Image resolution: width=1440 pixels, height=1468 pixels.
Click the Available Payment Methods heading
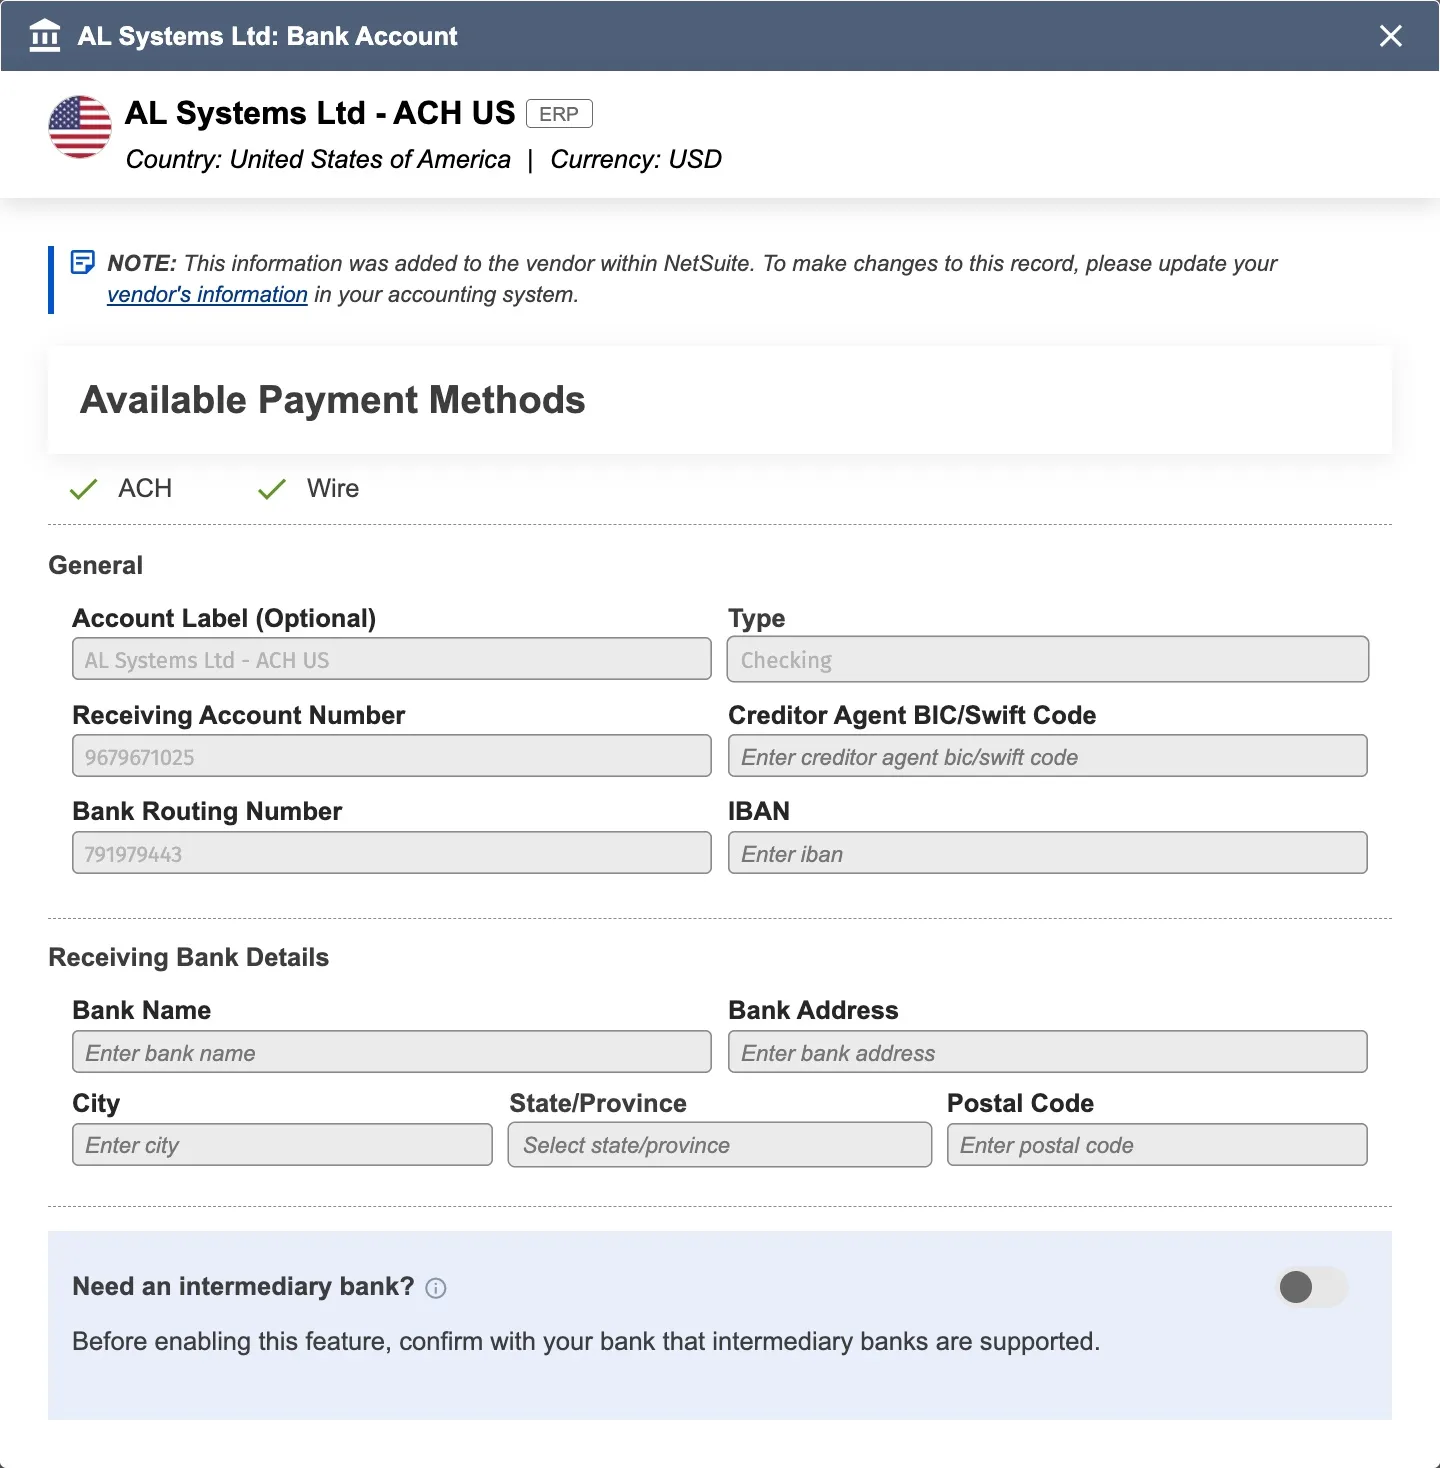pos(333,400)
